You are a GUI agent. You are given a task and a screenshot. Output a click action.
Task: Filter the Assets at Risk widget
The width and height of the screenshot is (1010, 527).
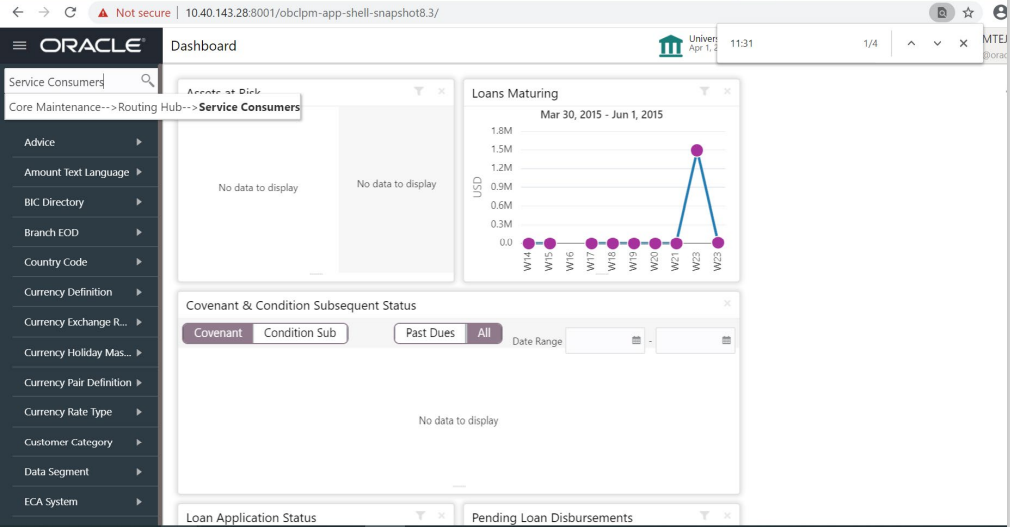pyautogui.click(x=419, y=91)
